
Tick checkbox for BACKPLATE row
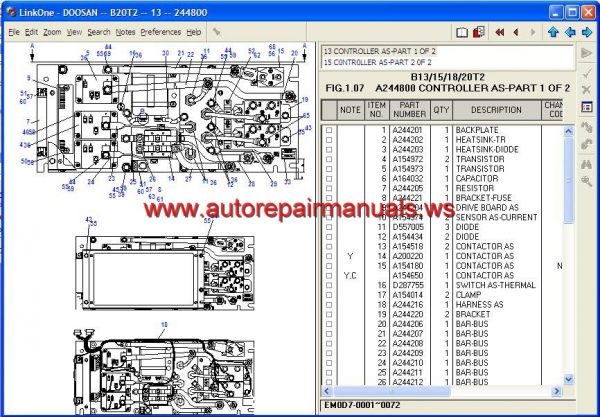[329, 130]
